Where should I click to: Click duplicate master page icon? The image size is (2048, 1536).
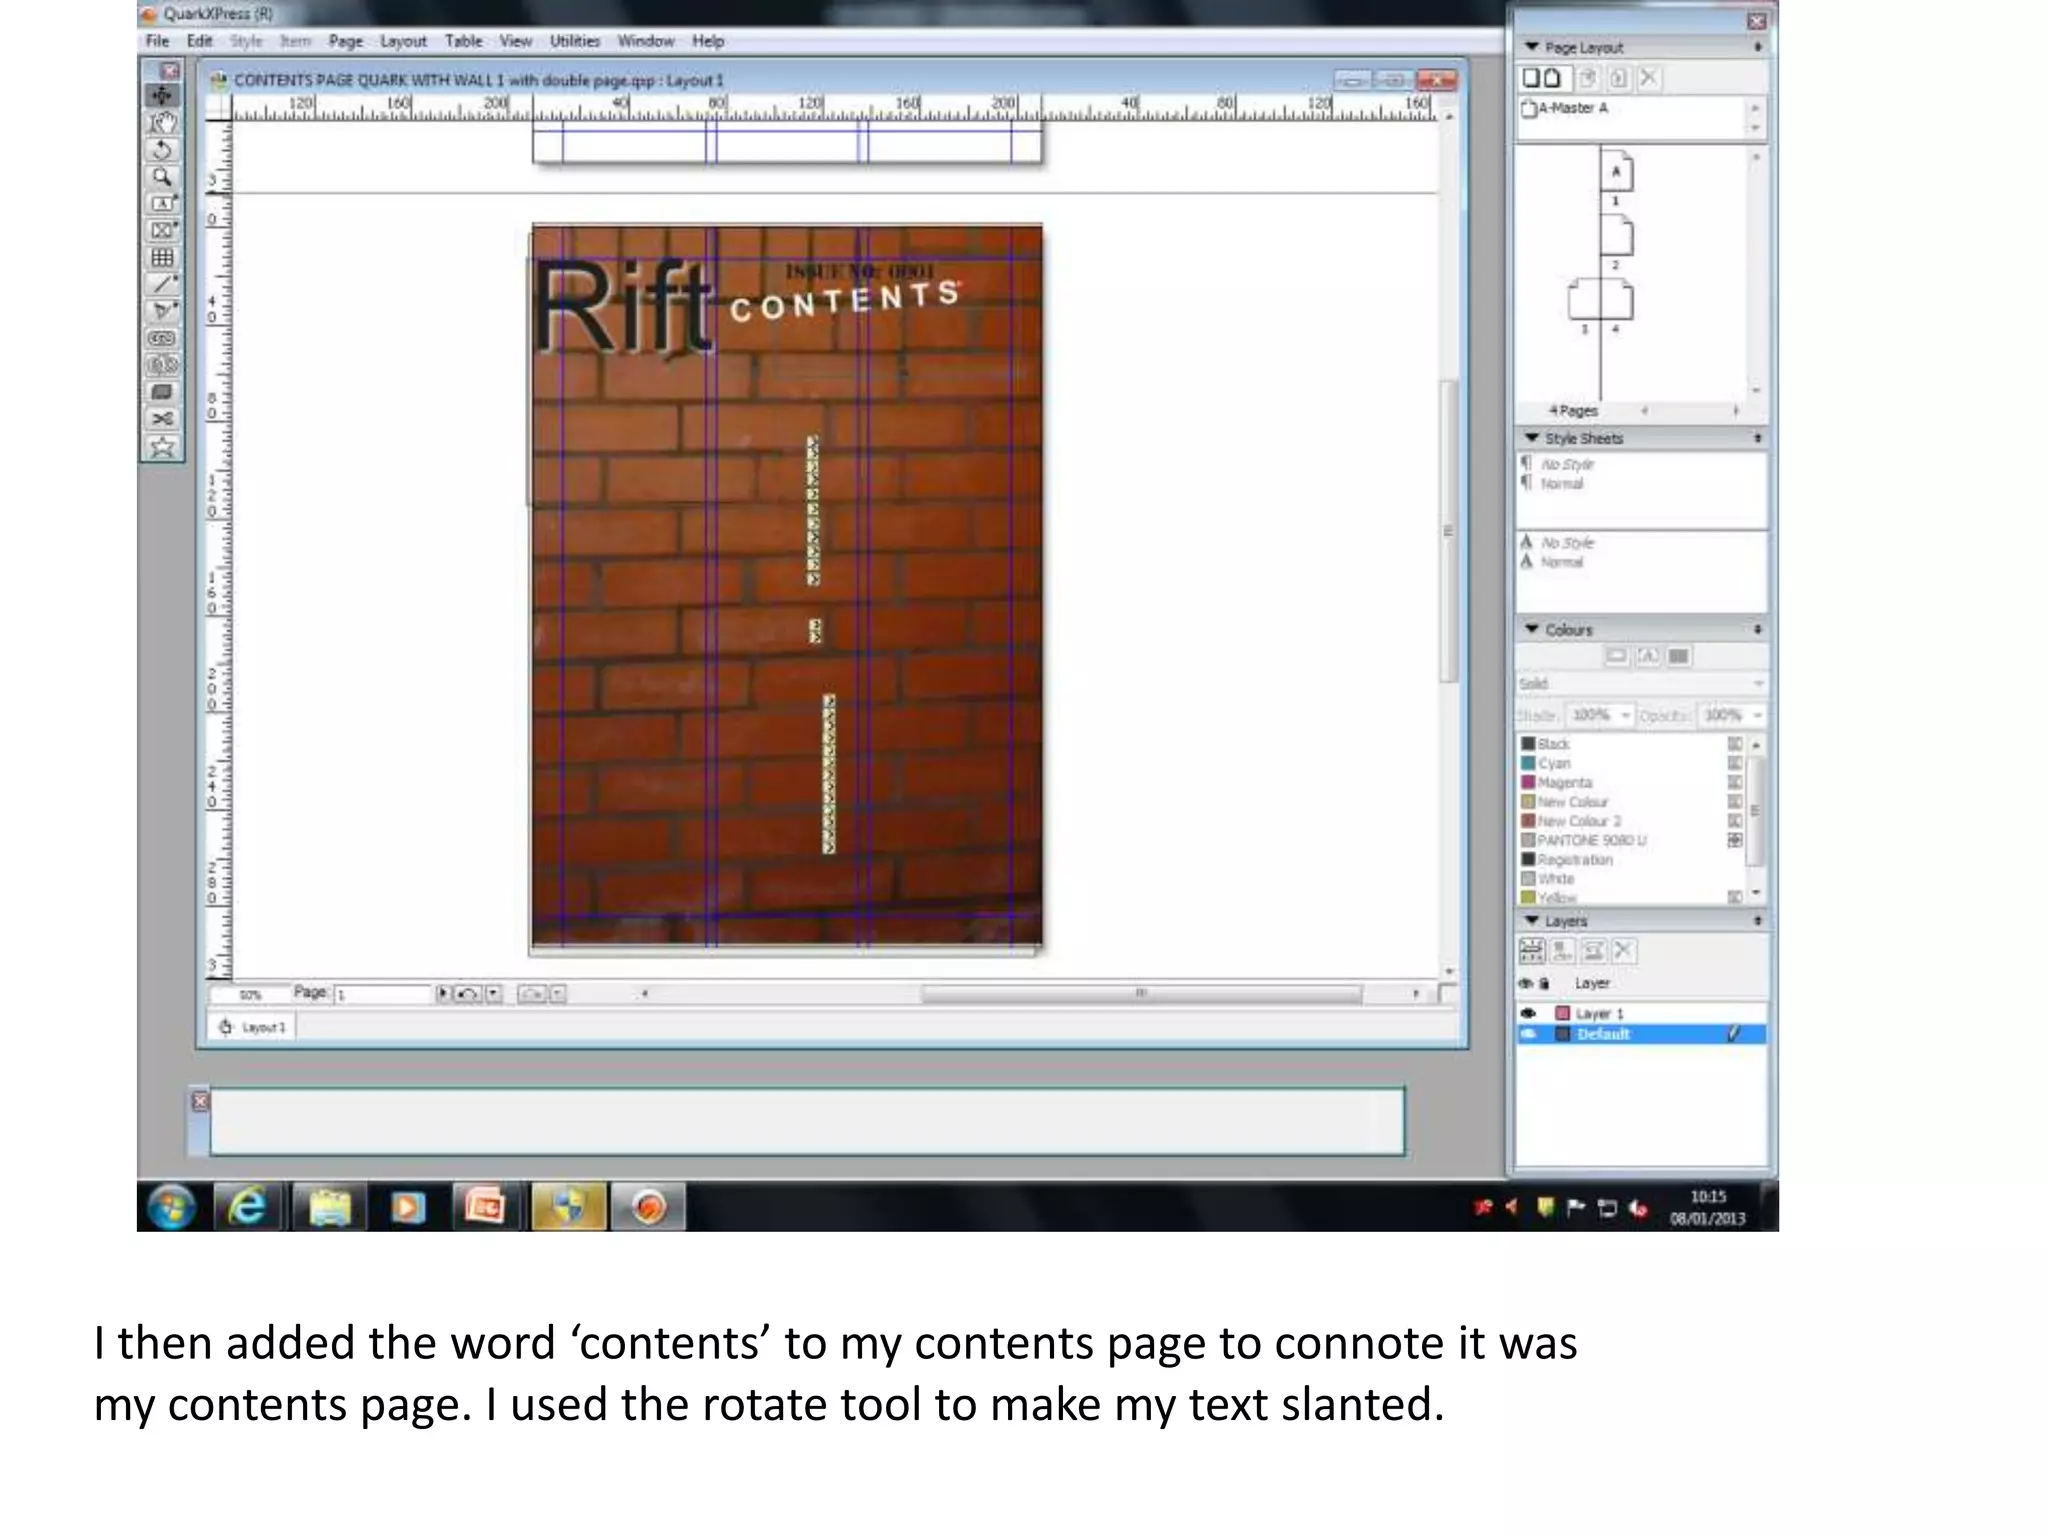pos(1588,78)
